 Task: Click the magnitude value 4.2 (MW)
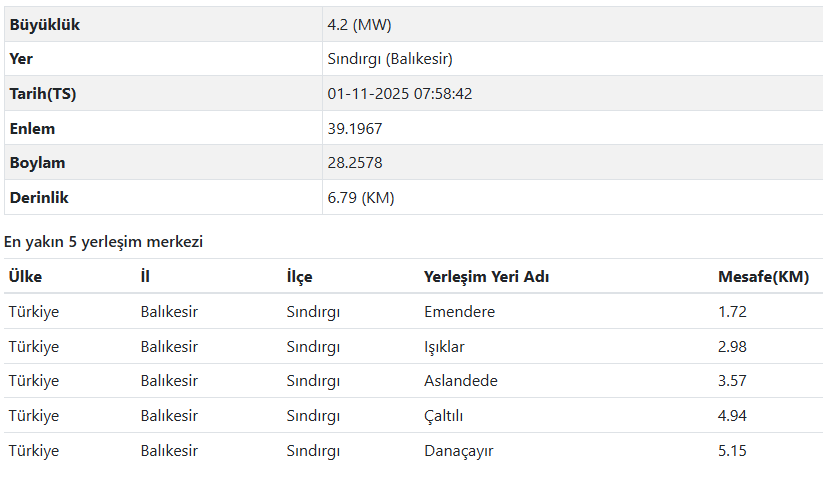[359, 25]
